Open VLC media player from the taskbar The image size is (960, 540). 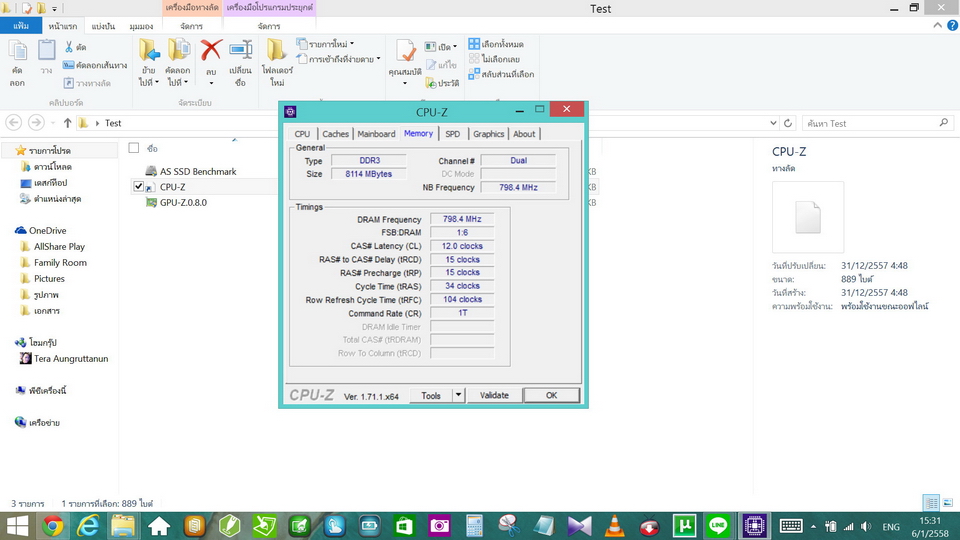[x=614, y=526]
